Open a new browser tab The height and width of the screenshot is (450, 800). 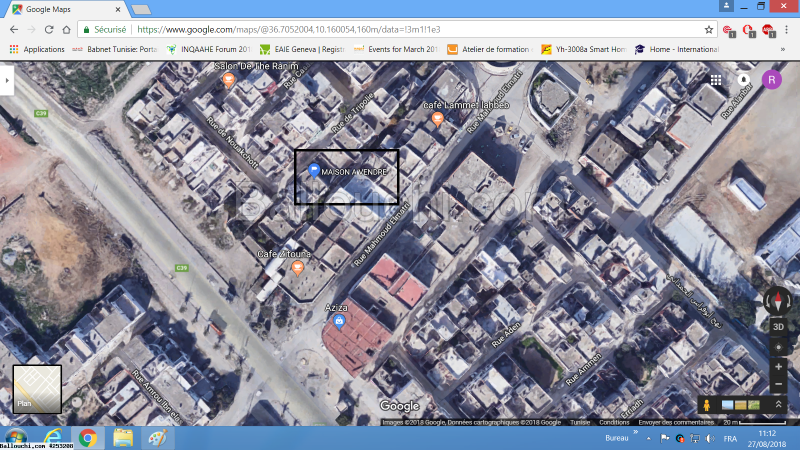tap(141, 9)
